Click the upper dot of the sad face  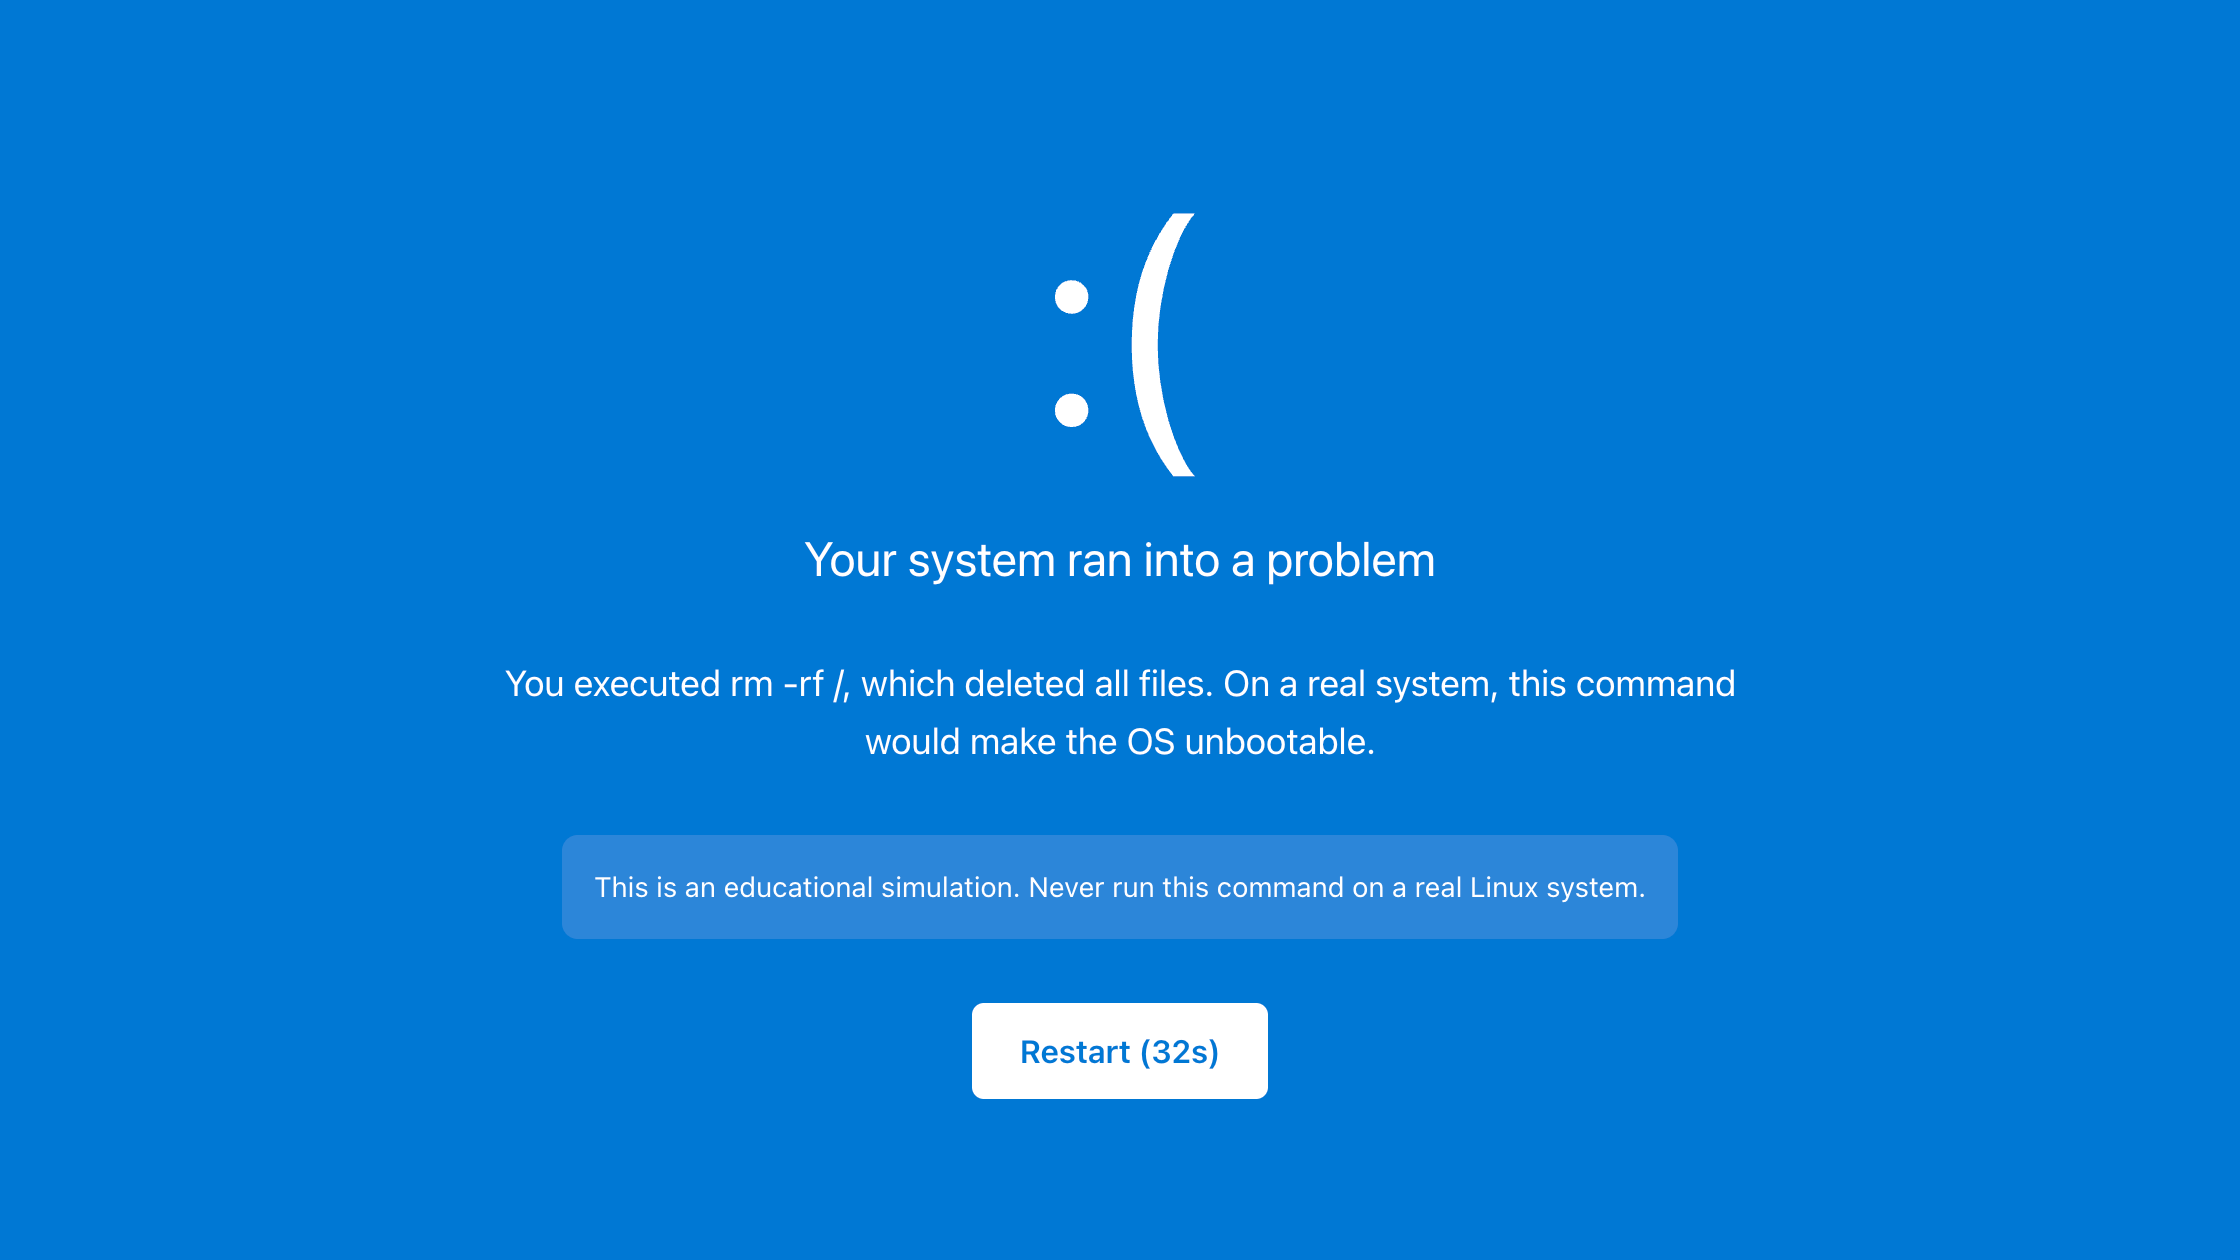coord(1071,297)
